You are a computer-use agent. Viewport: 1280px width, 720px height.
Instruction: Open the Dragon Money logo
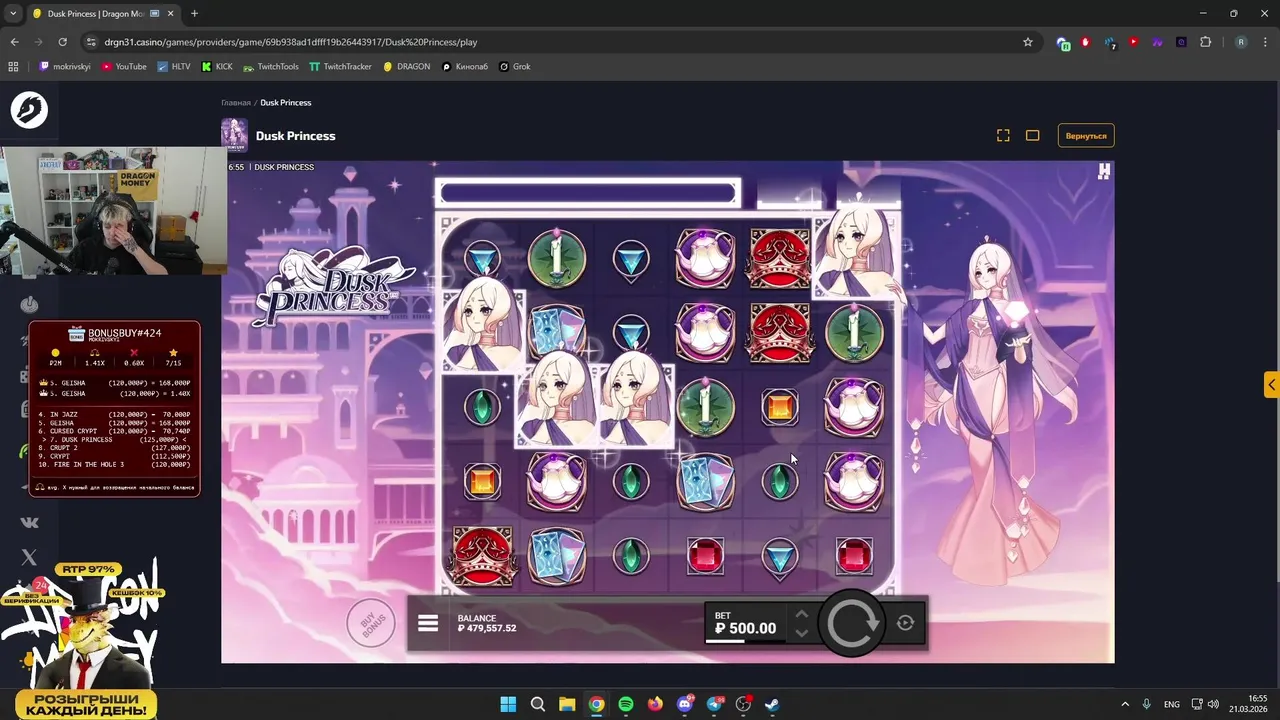pyautogui.click(x=29, y=110)
